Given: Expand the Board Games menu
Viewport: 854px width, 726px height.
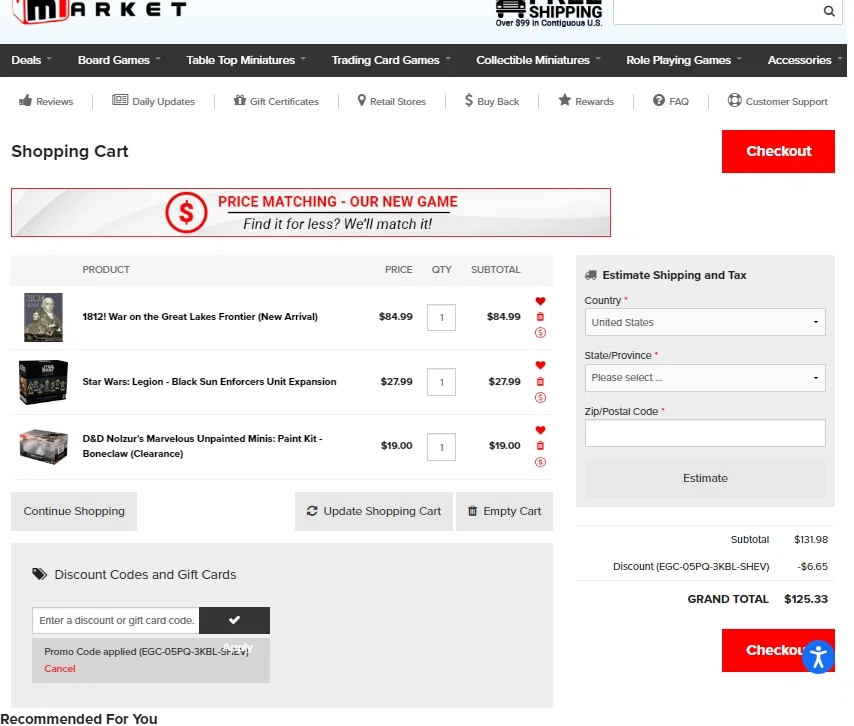Looking at the screenshot, I should (119, 60).
